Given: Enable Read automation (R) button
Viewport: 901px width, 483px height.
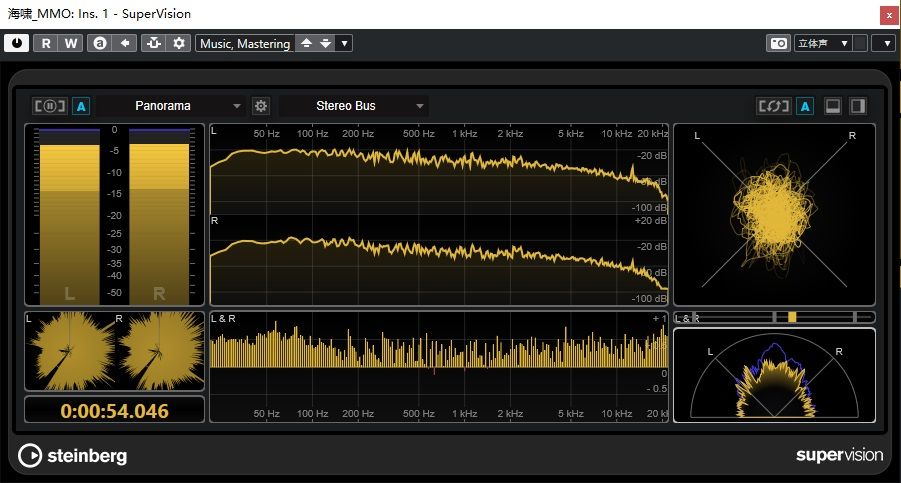Looking at the screenshot, I should (x=45, y=43).
